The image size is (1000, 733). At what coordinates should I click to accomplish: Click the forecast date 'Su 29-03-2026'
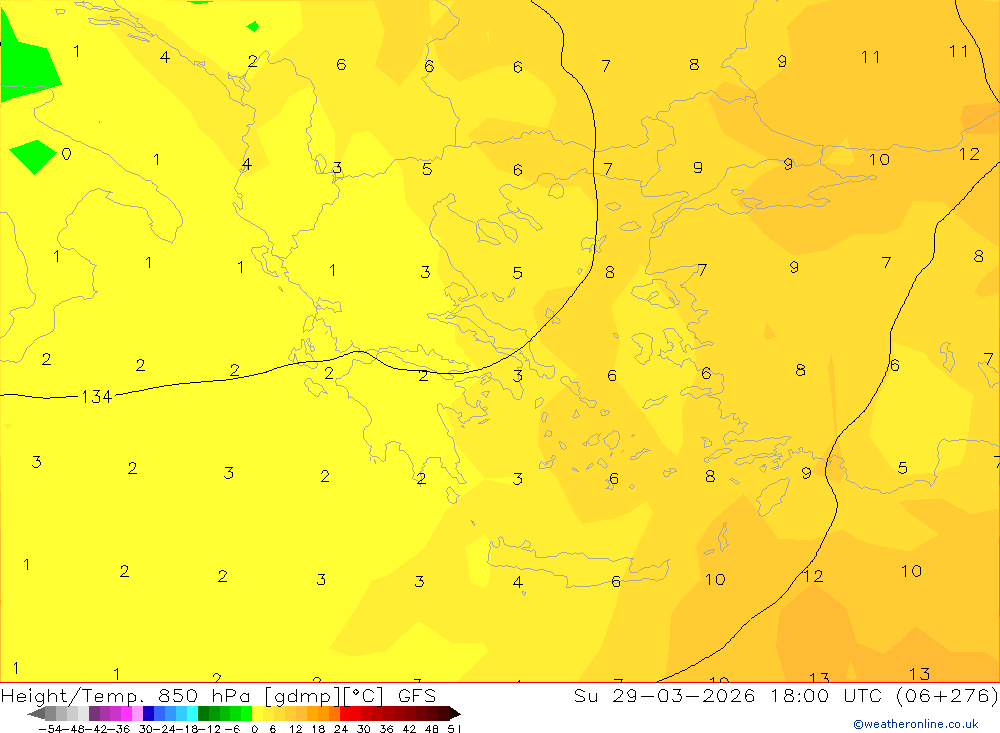(x=665, y=696)
